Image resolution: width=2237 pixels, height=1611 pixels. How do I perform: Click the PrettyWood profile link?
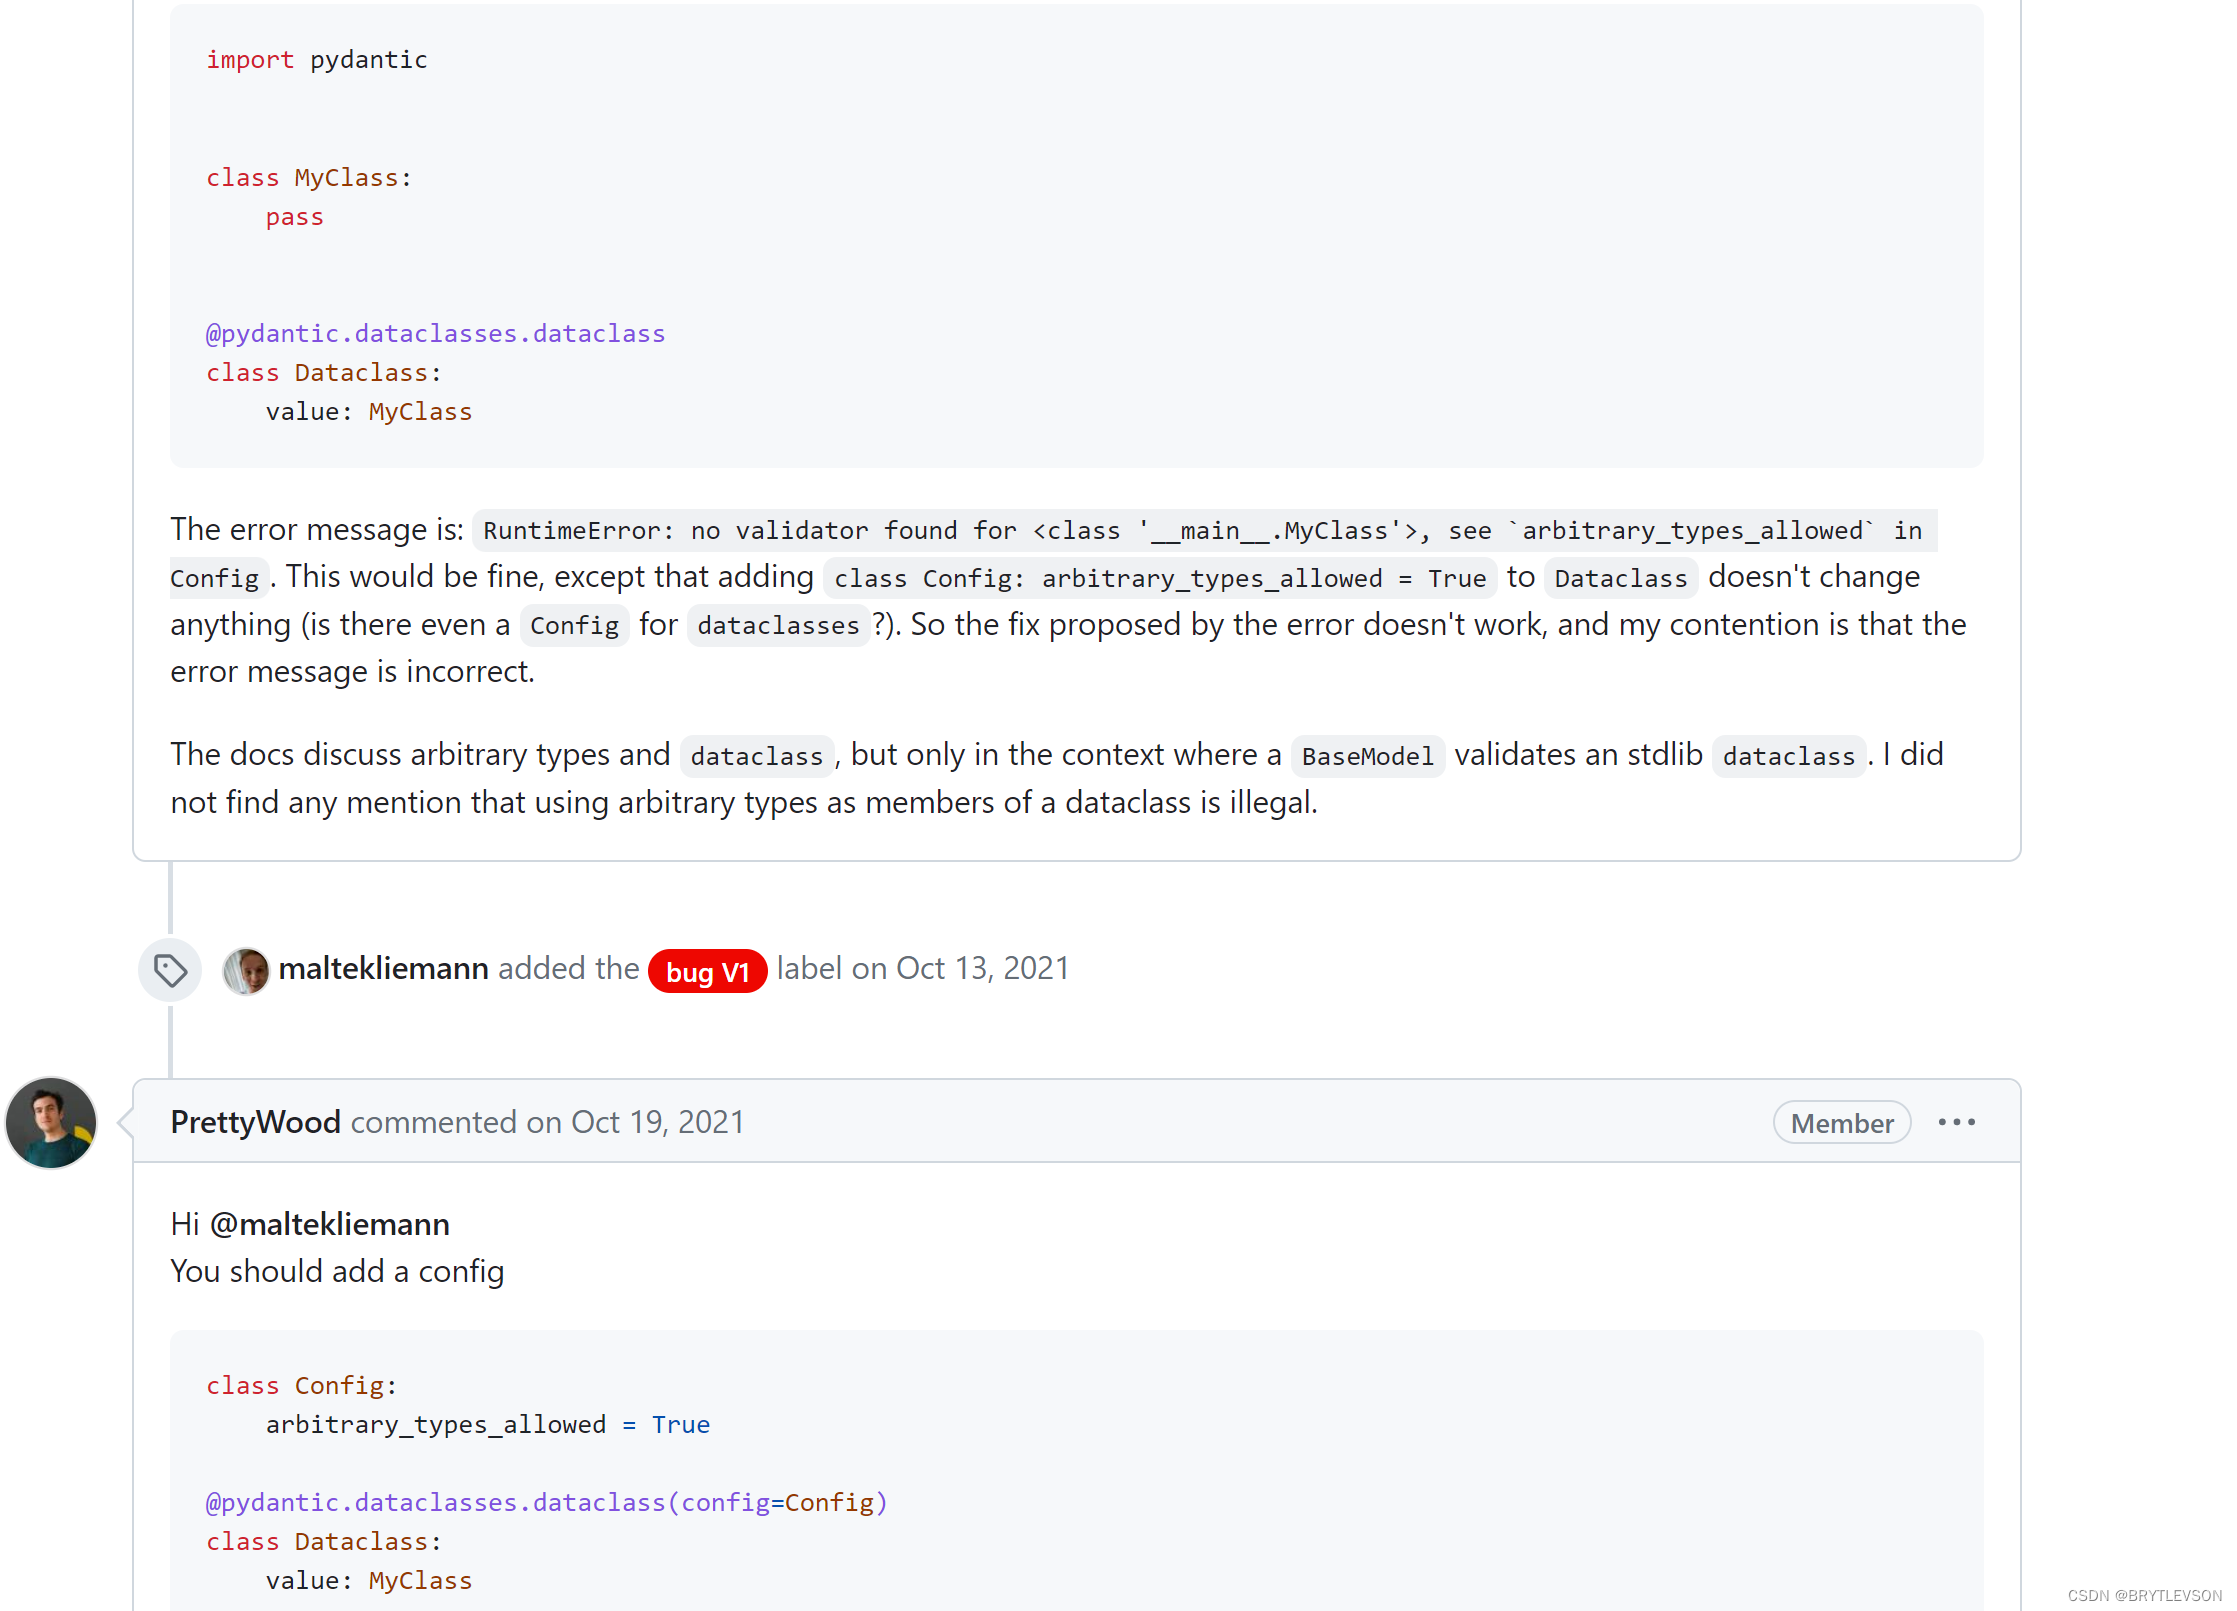[255, 1122]
